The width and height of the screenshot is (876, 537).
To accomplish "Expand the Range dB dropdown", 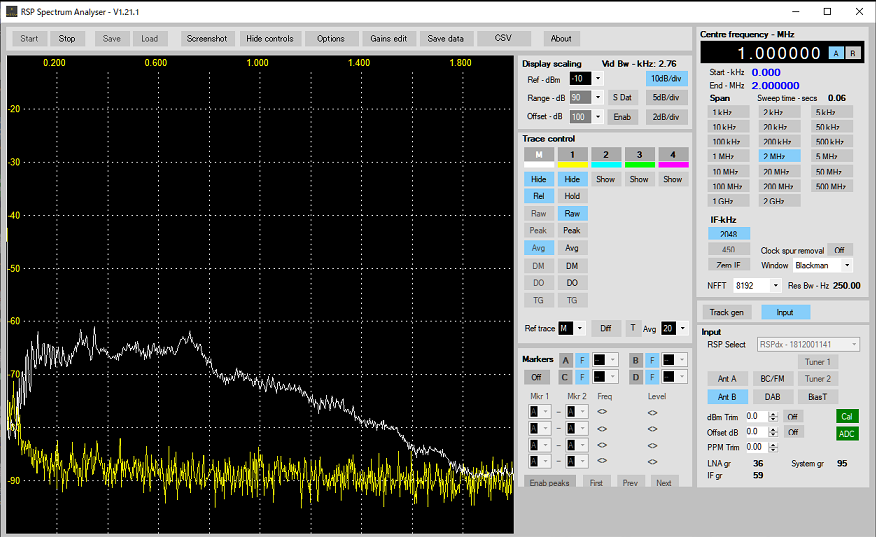I will pos(597,97).
